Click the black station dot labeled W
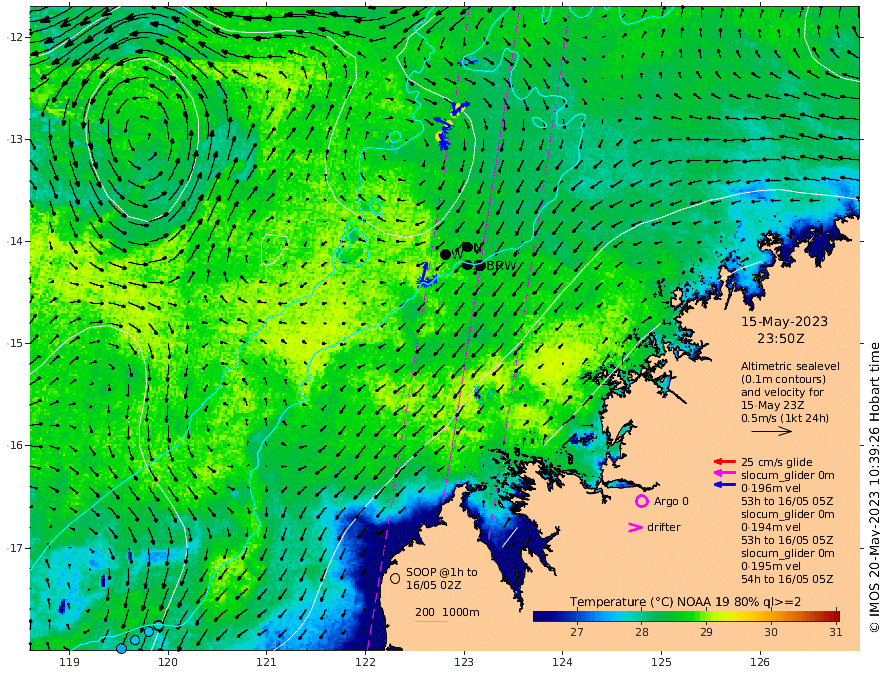880x680 pixels. (446, 254)
